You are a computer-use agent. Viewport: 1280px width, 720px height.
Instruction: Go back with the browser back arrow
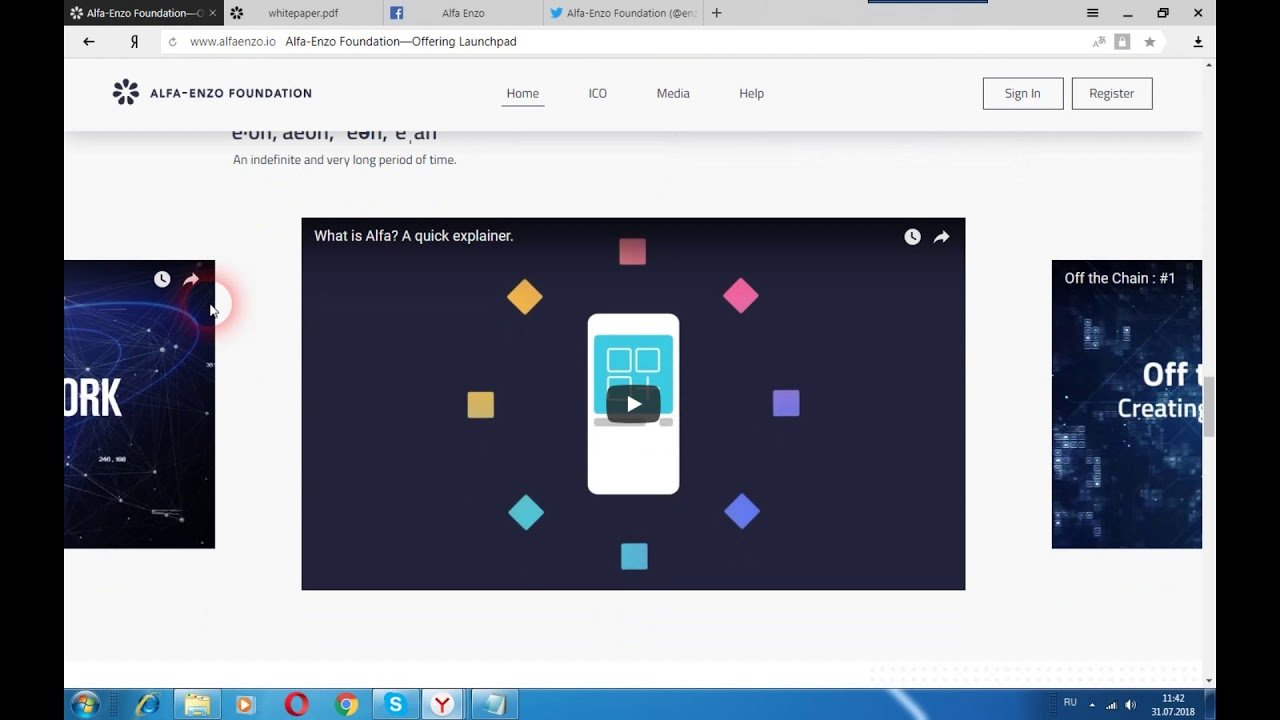(x=89, y=42)
